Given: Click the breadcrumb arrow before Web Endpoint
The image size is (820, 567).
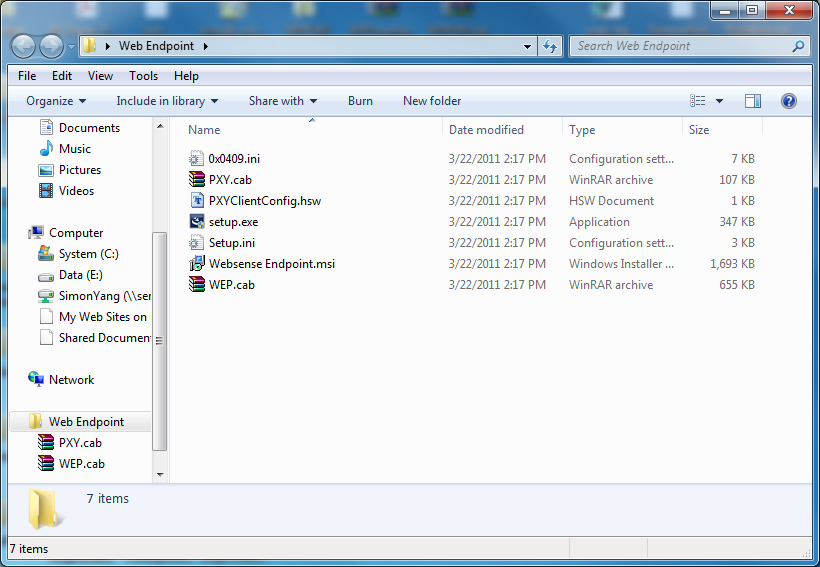Looking at the screenshot, I should pyautogui.click(x=108, y=47).
